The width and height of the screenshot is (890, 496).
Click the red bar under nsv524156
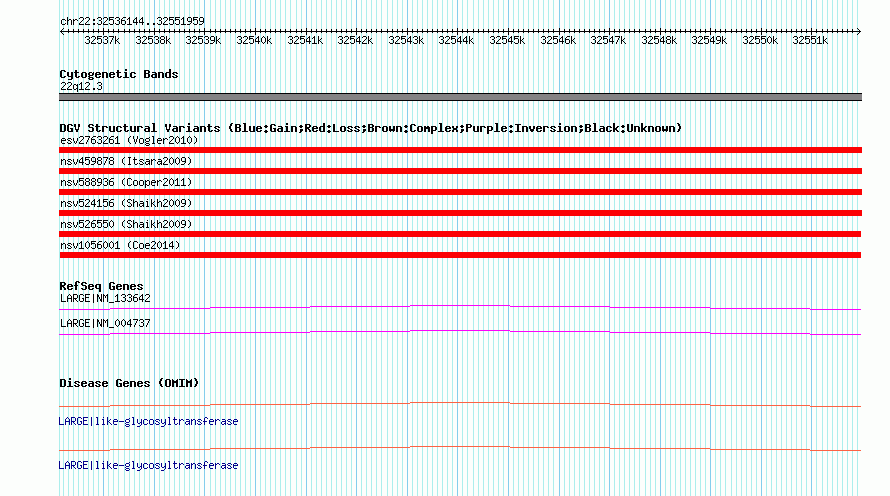460,213
